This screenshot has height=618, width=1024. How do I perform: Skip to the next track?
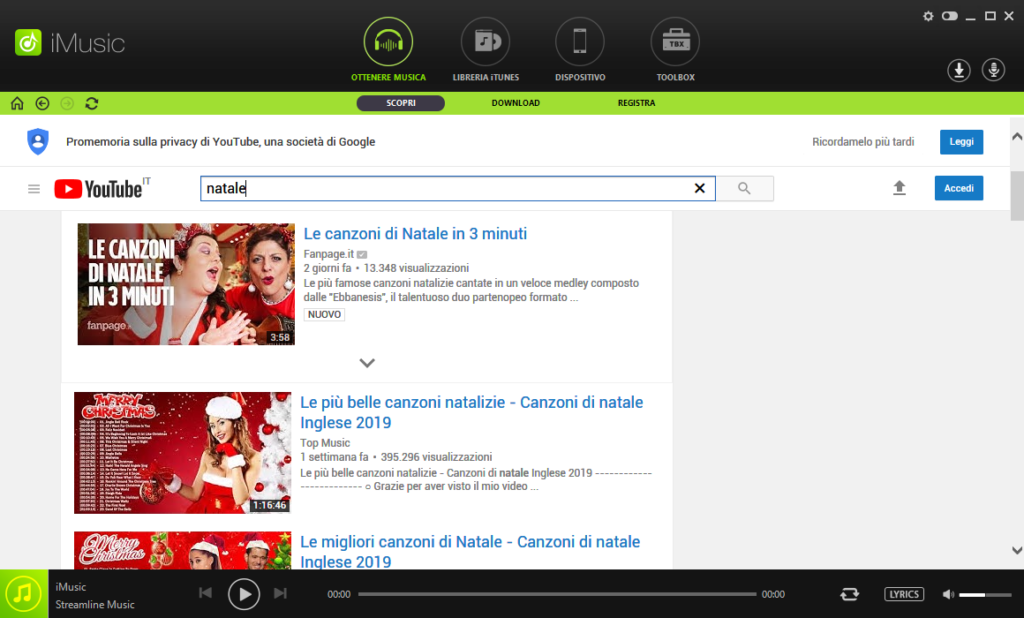[280, 593]
